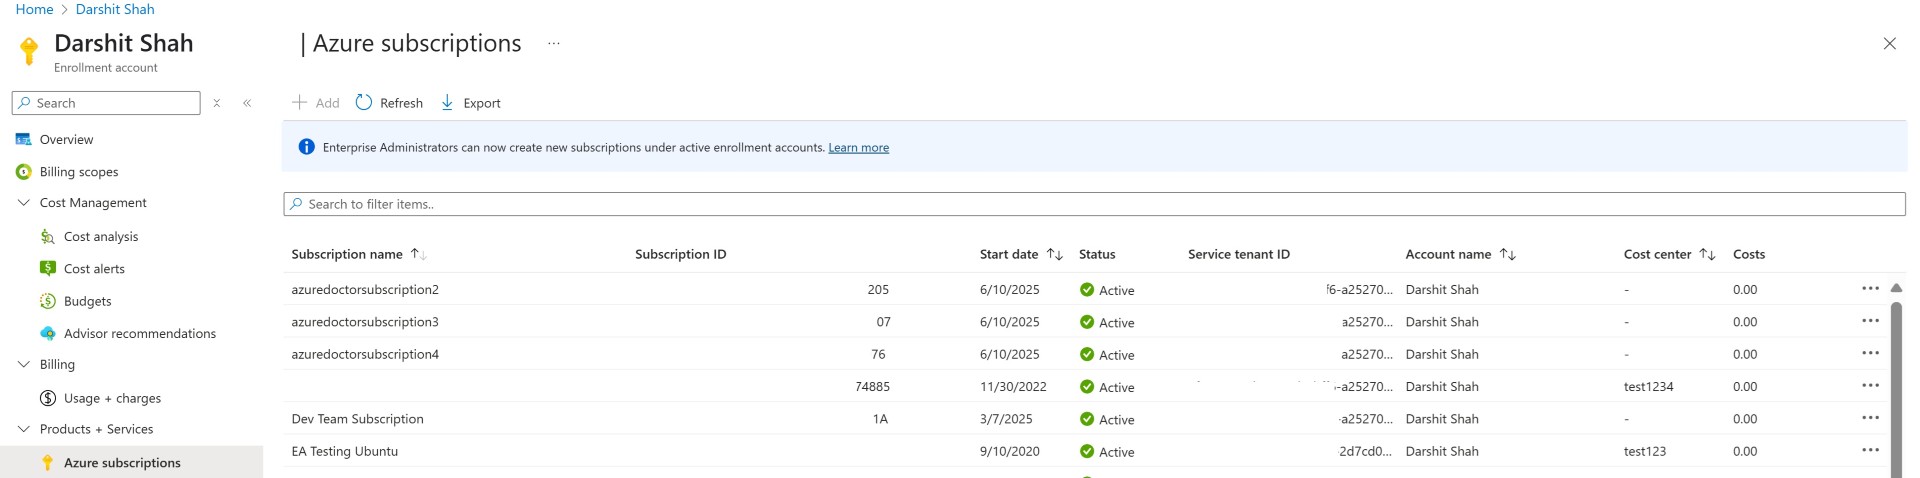Click the 74885 subscription ID cell

(872, 386)
